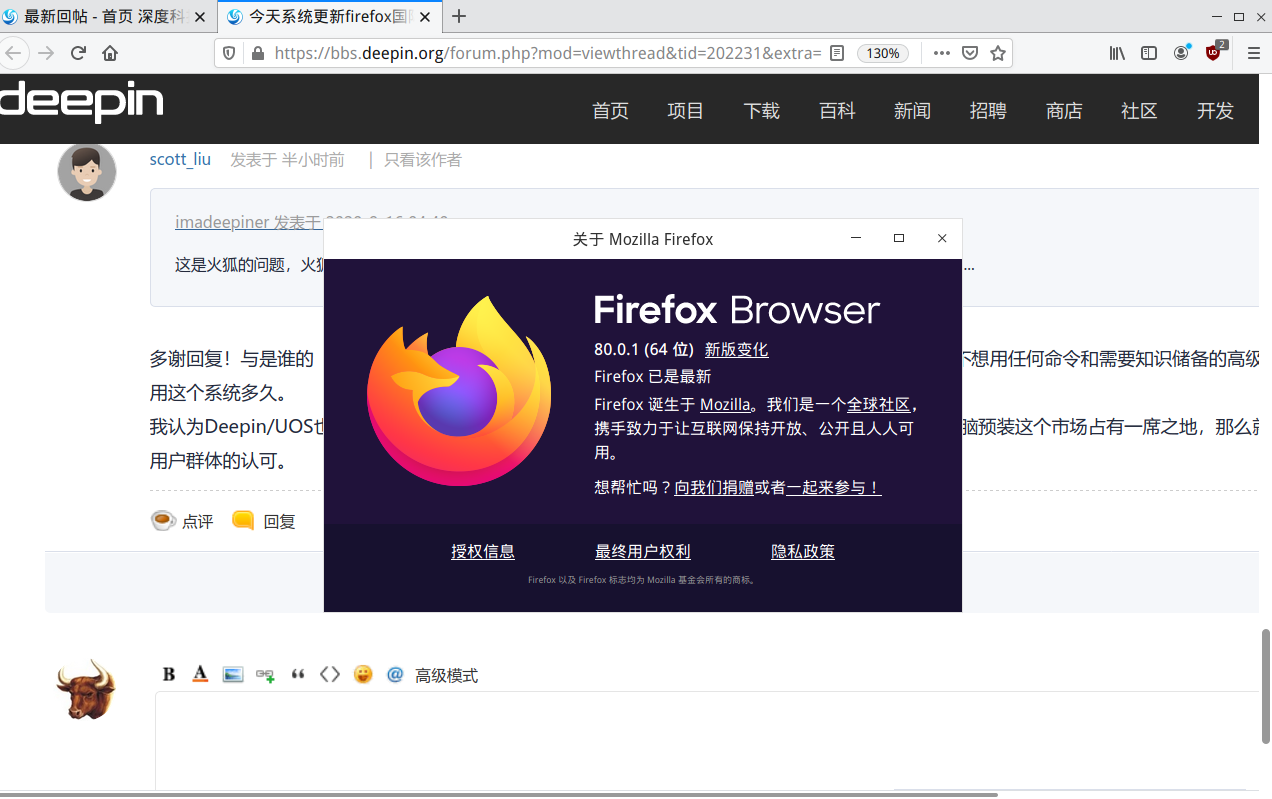Reset the 130% zoom level indicator
The height and width of the screenshot is (799, 1272).
click(x=883, y=53)
